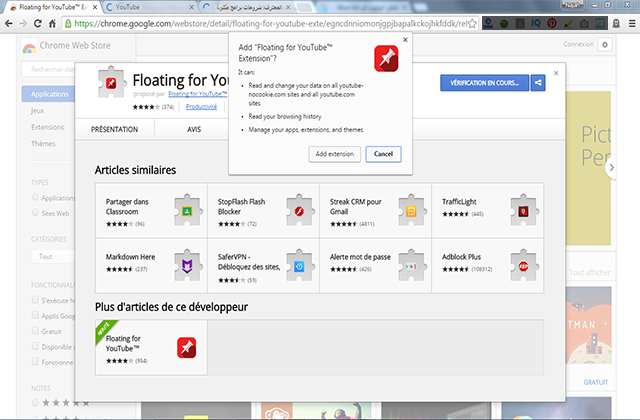Click the StopFlash Flash Blocker puzzle icon

pos(299,210)
